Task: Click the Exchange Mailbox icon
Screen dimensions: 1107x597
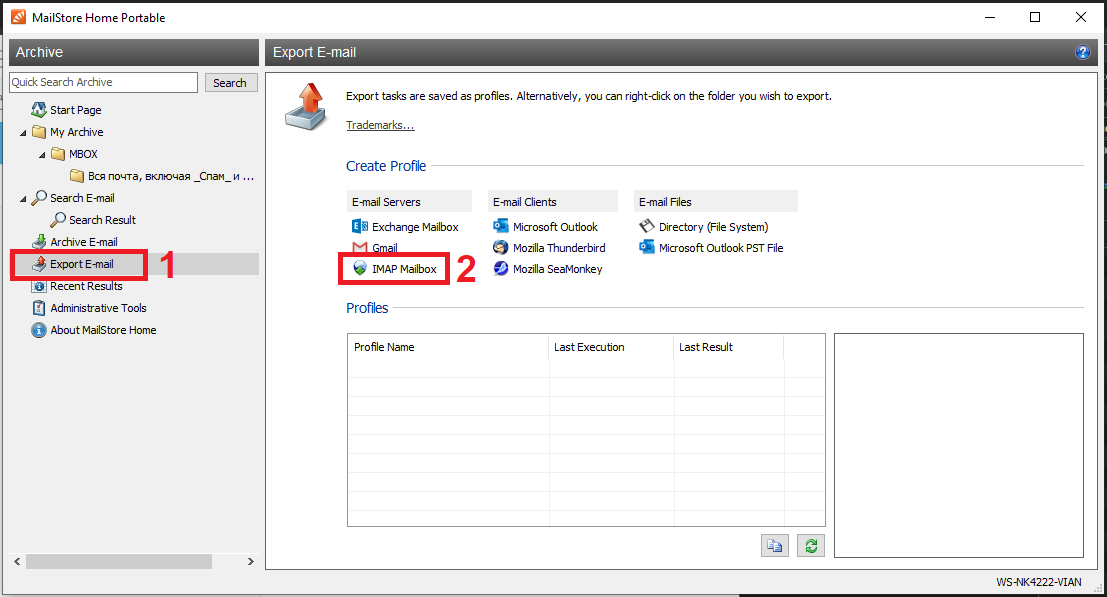Action: click(360, 226)
